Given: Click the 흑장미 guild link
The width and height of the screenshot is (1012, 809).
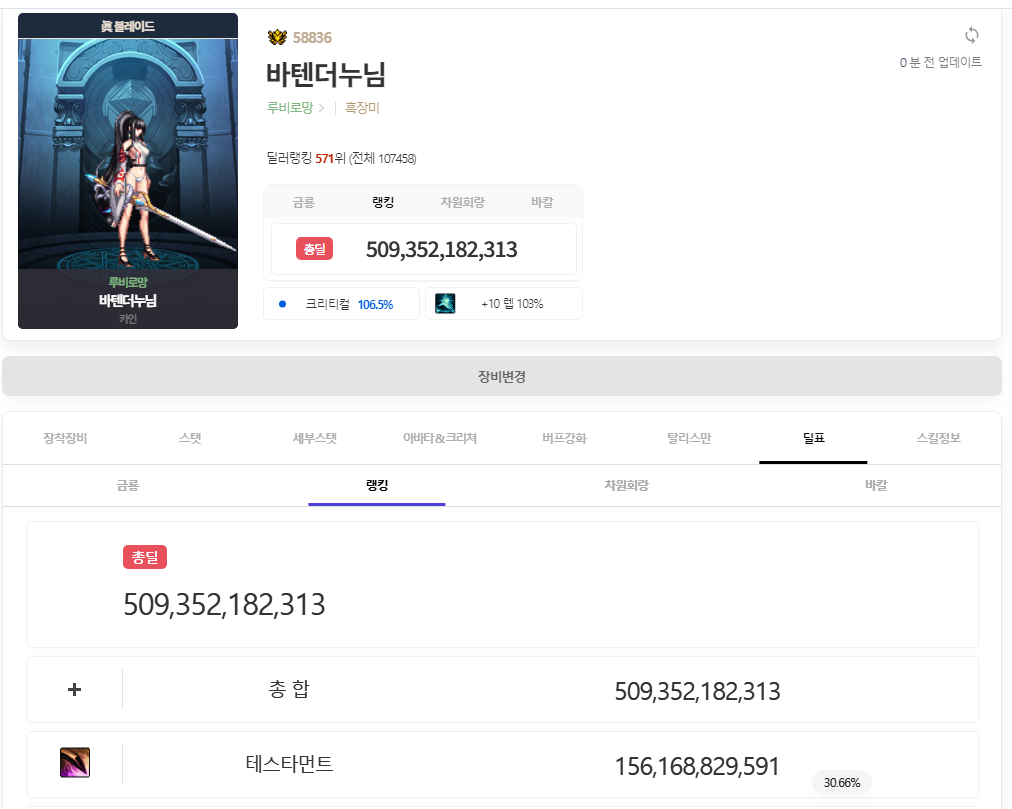Looking at the screenshot, I should click(362, 108).
